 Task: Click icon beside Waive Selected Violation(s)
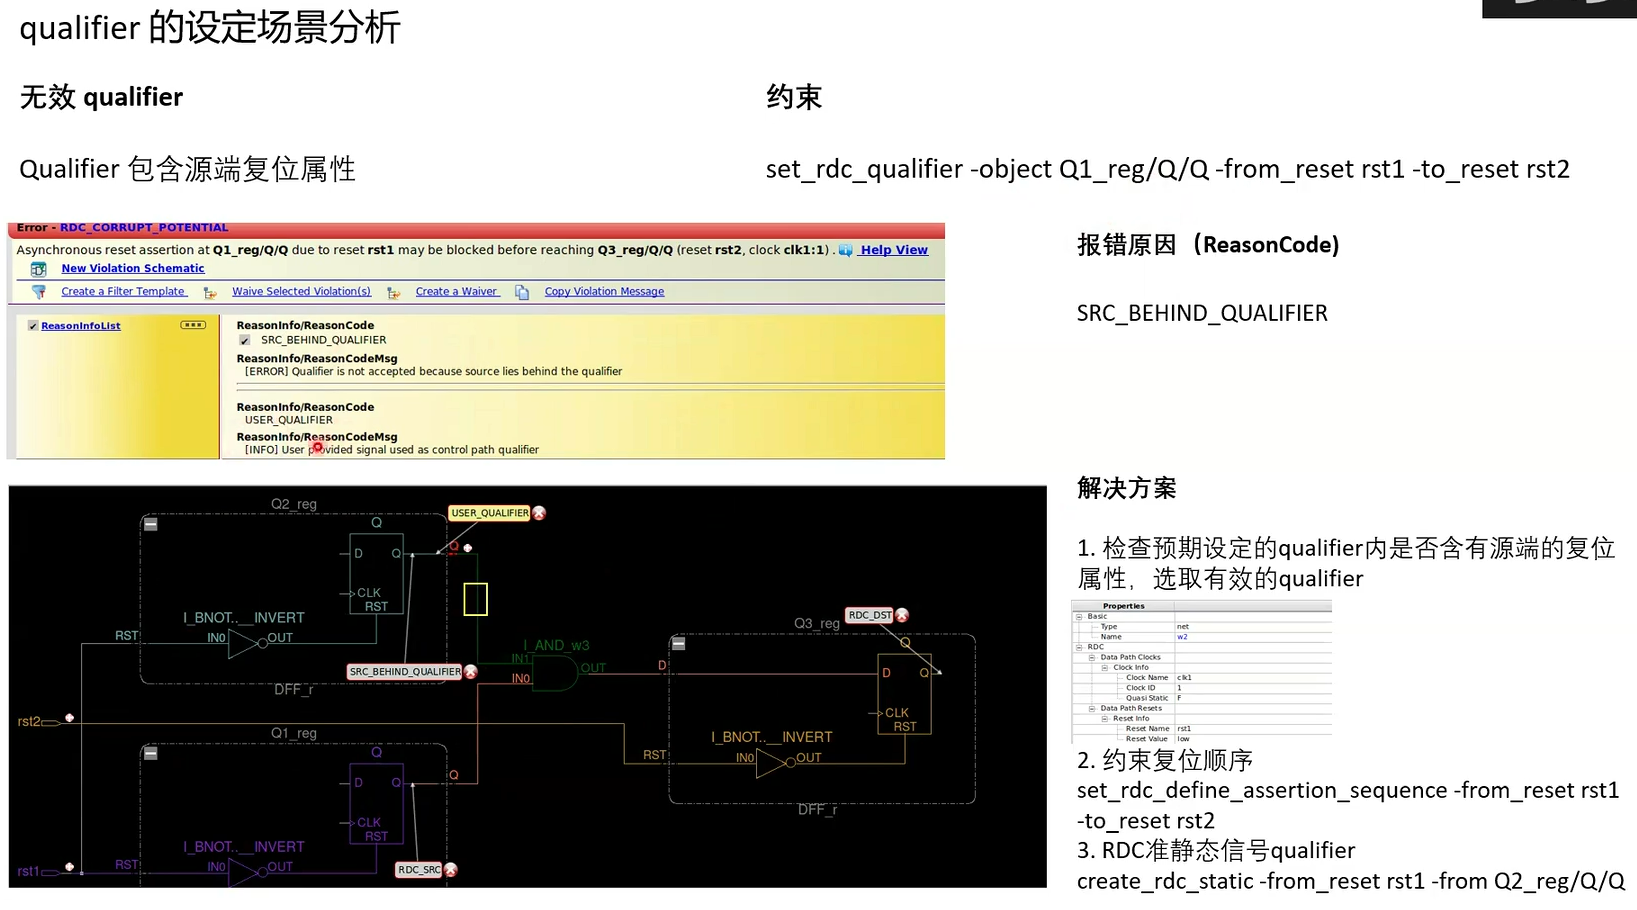210,292
